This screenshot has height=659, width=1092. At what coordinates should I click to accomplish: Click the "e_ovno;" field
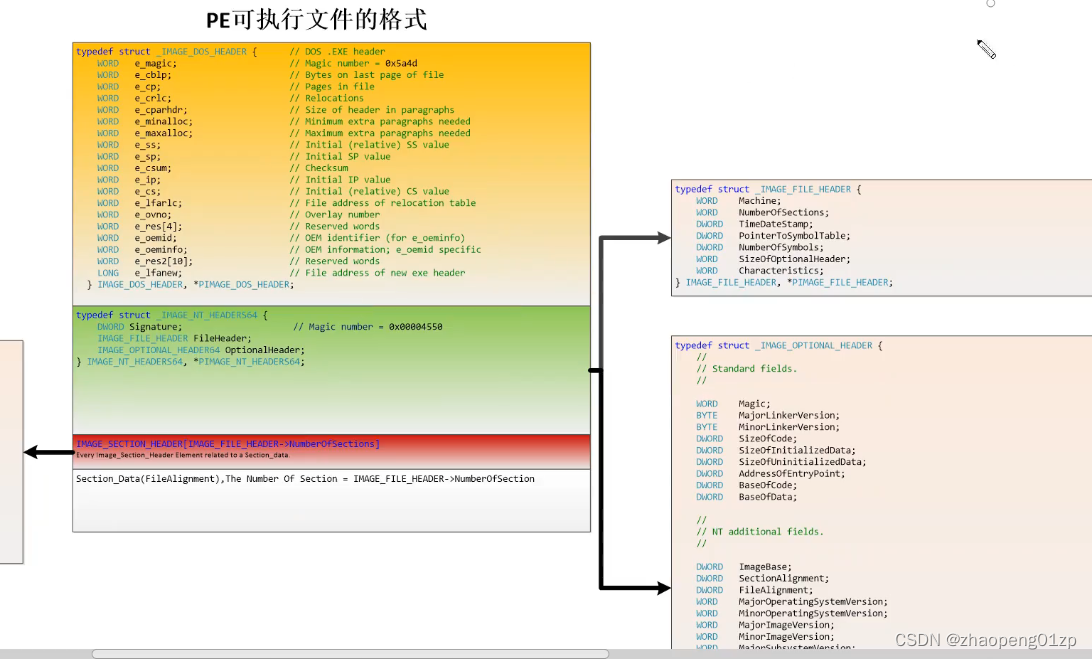pos(153,215)
